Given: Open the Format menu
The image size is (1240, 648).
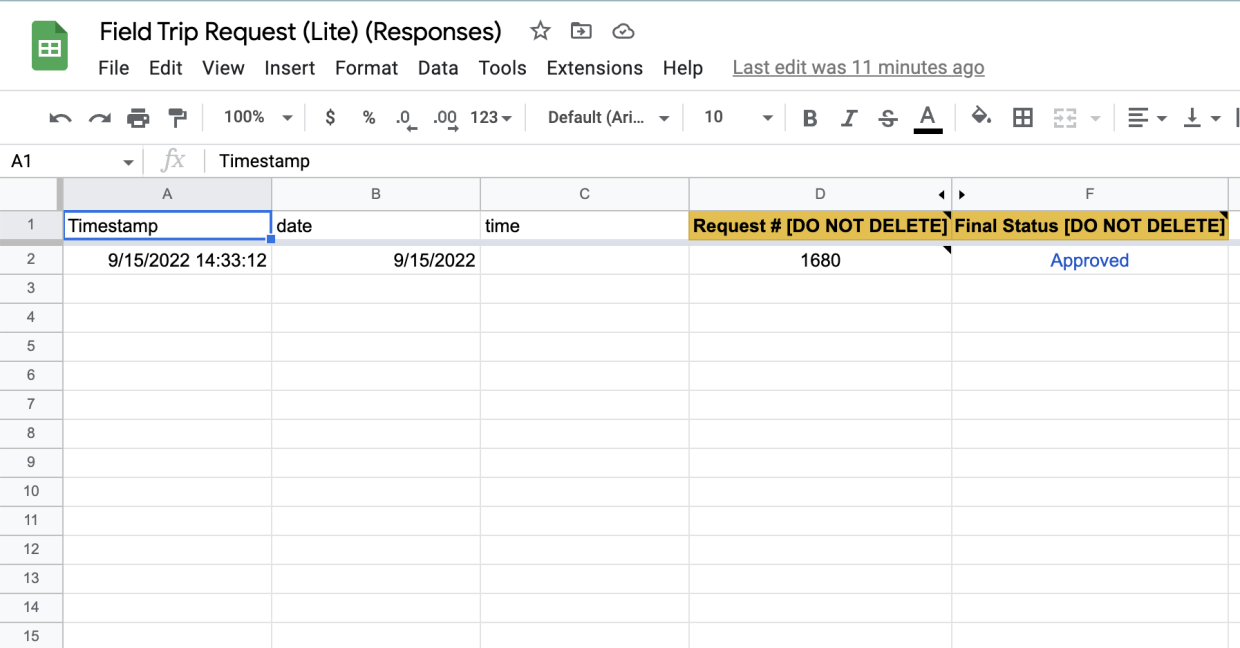Looking at the screenshot, I should pyautogui.click(x=366, y=68).
